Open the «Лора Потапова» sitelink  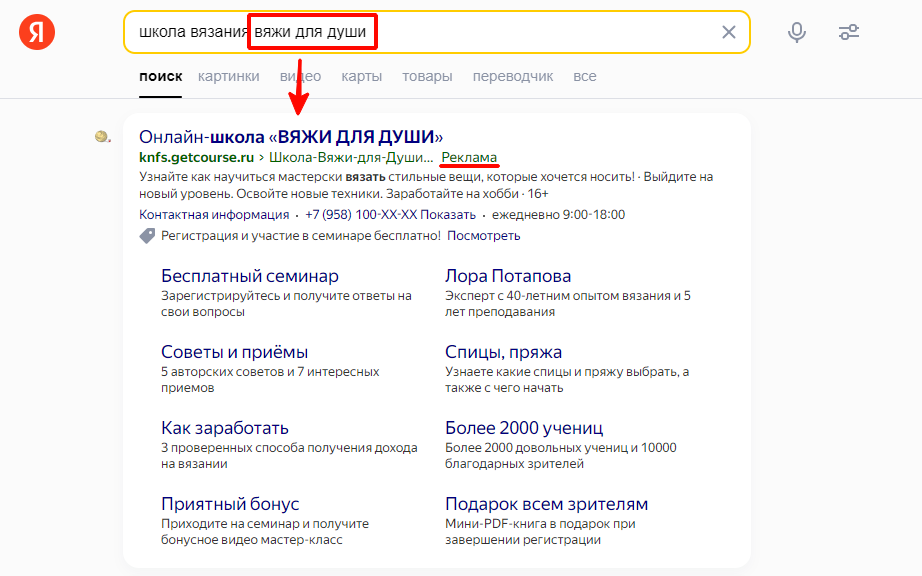pos(508,276)
